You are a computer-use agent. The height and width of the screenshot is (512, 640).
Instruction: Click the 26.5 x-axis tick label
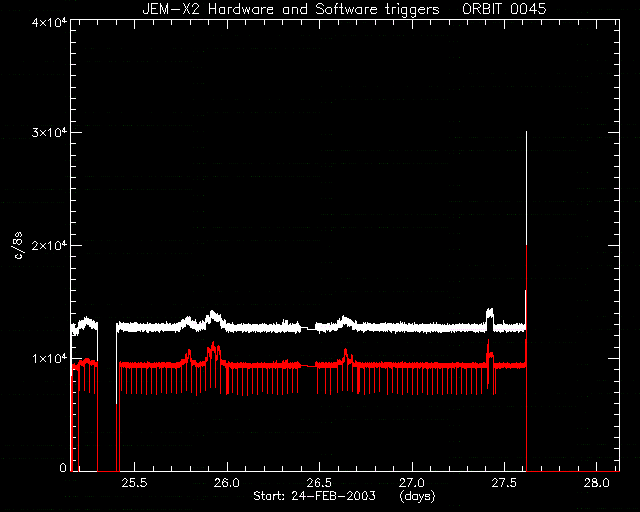319,483
